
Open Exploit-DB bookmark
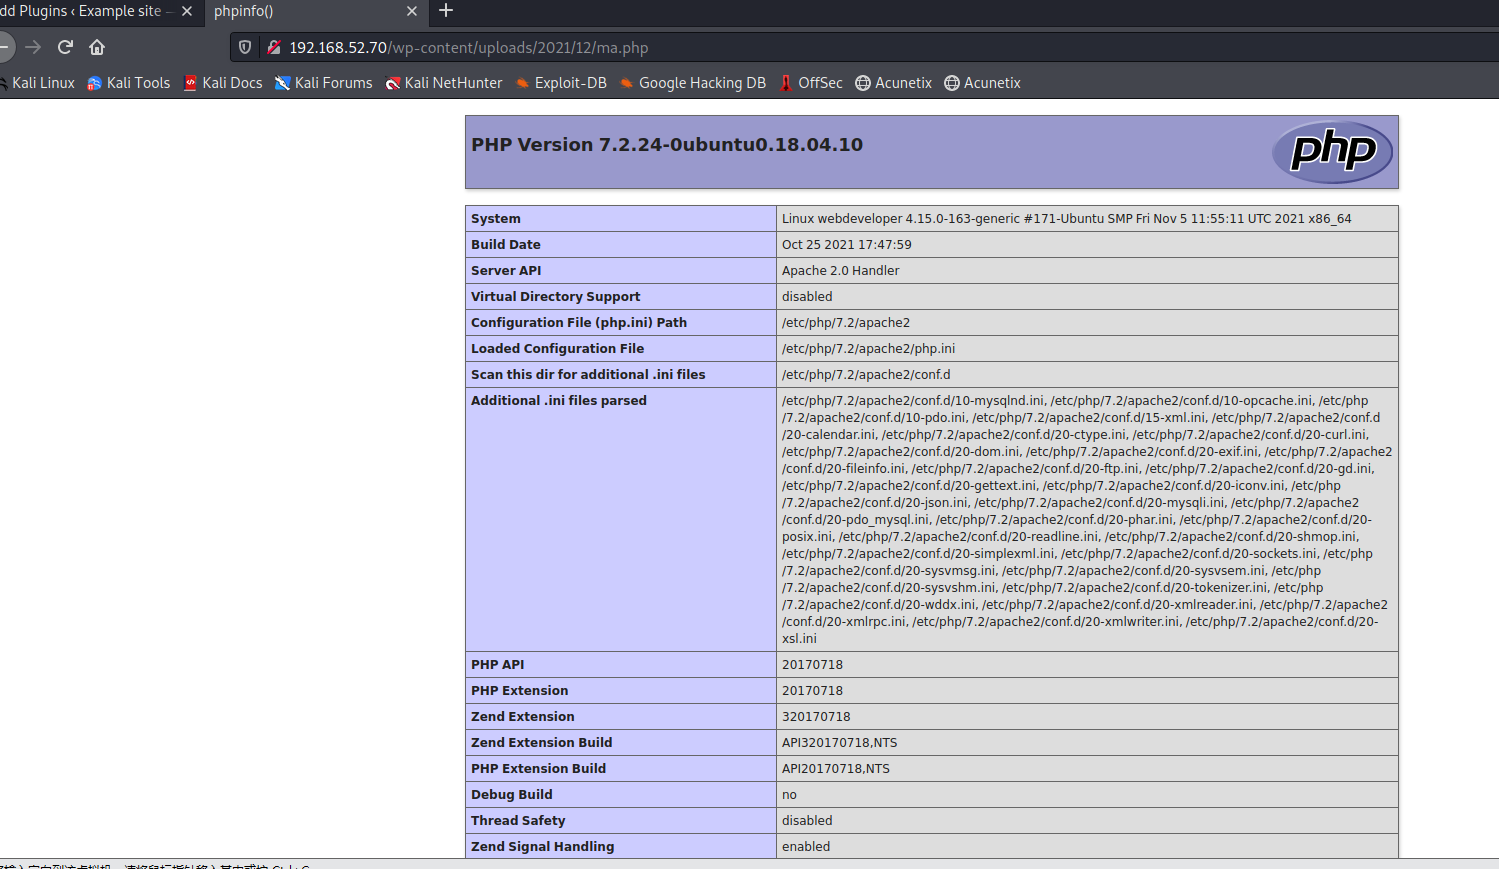(561, 83)
